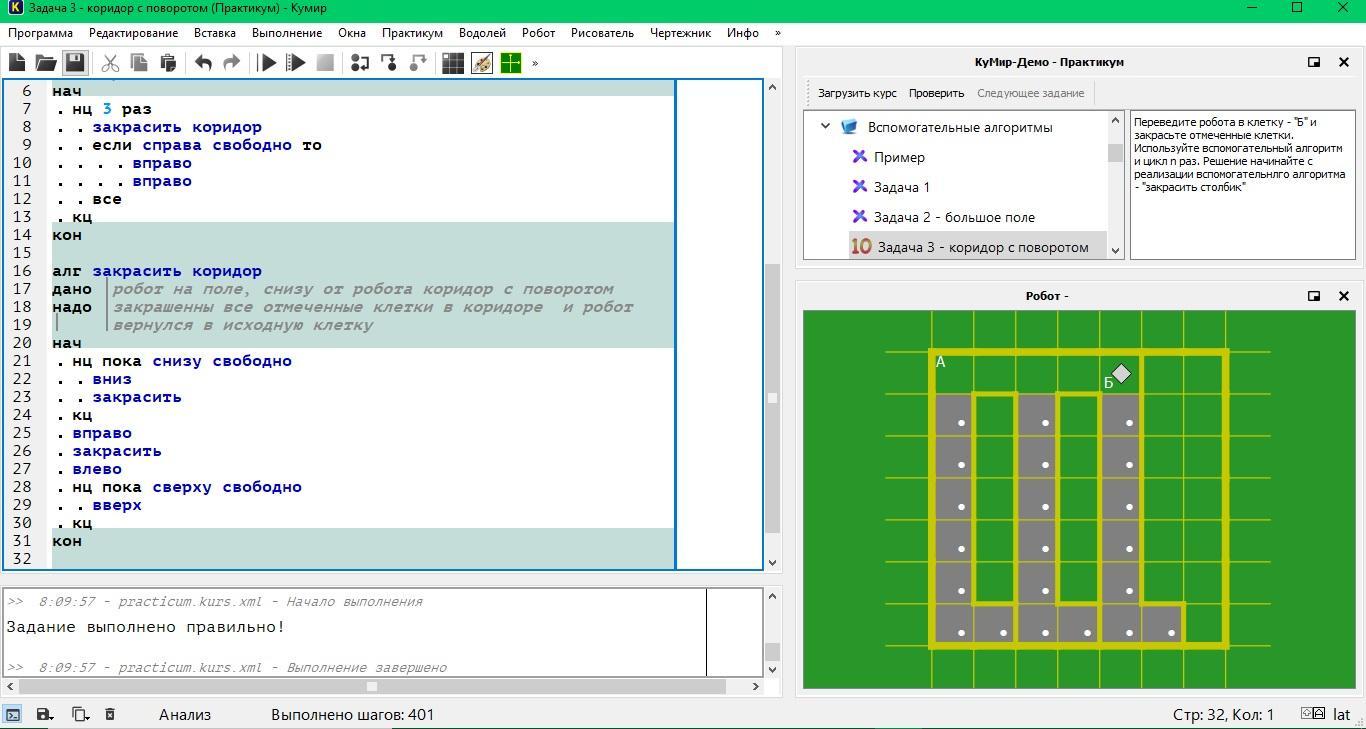Collapse Вспомогательные алгоритмы tree node
1366x729 pixels.
[x=825, y=127]
